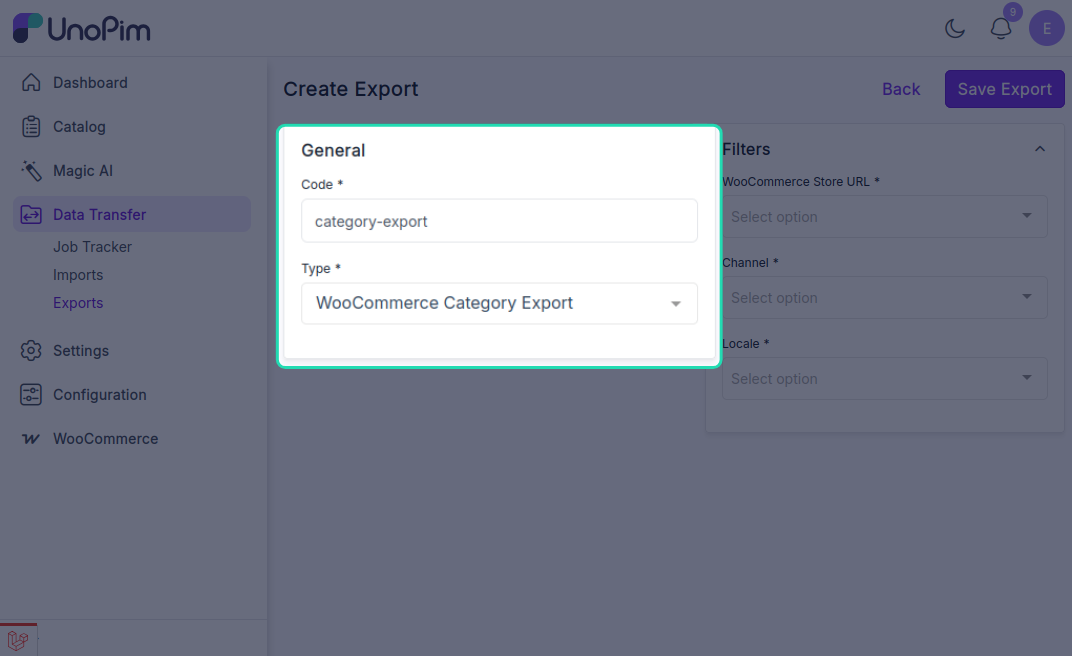The height and width of the screenshot is (656, 1072).
Task: Click the Settings gear icon
Action: pos(31,351)
